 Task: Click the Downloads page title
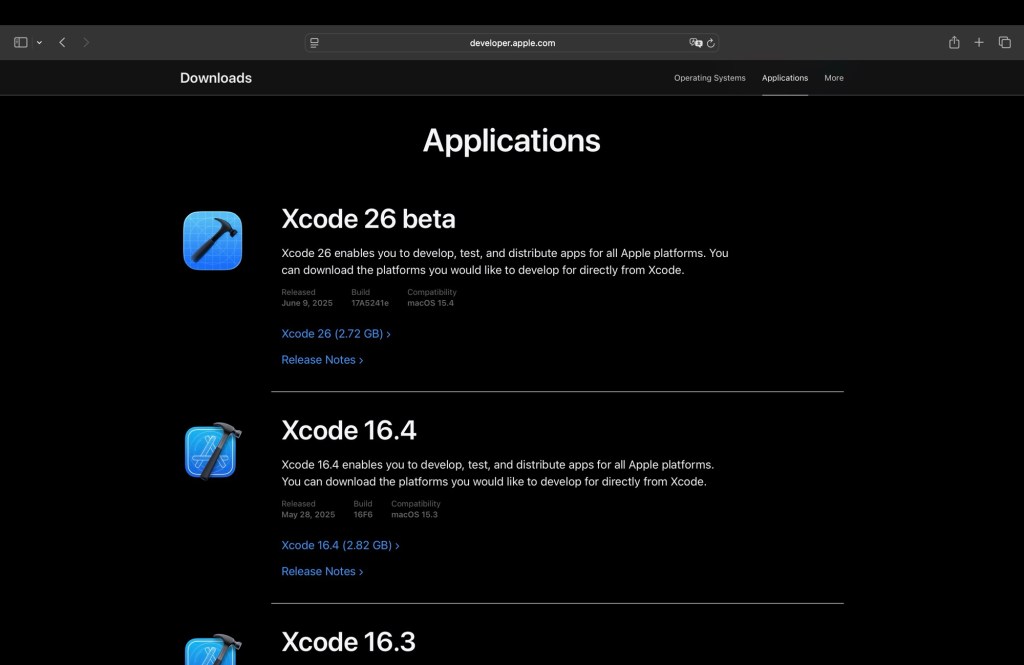pyautogui.click(x=216, y=78)
